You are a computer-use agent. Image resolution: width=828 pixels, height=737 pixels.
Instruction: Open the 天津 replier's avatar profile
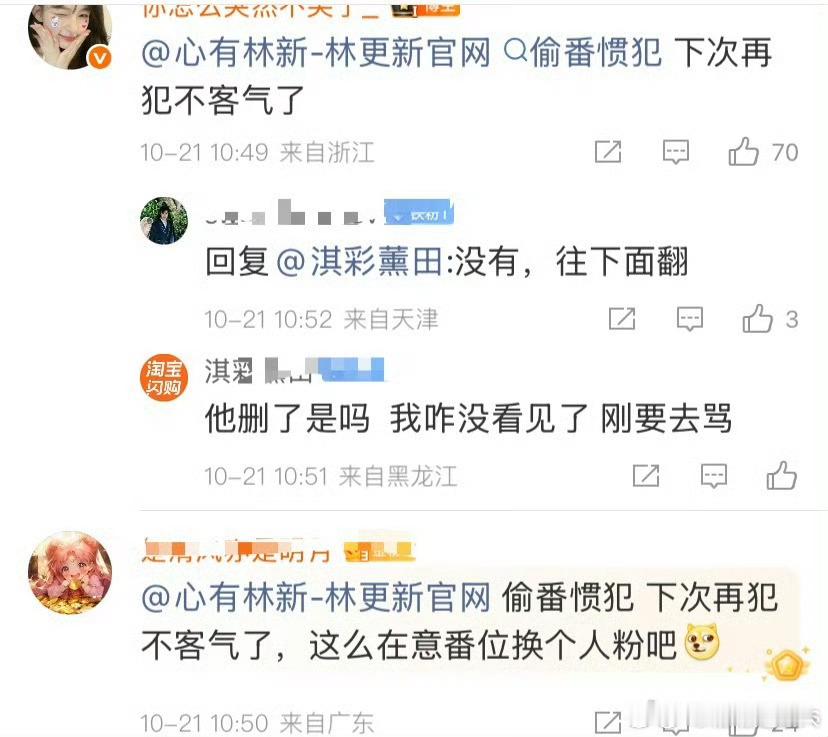pyautogui.click(x=164, y=221)
